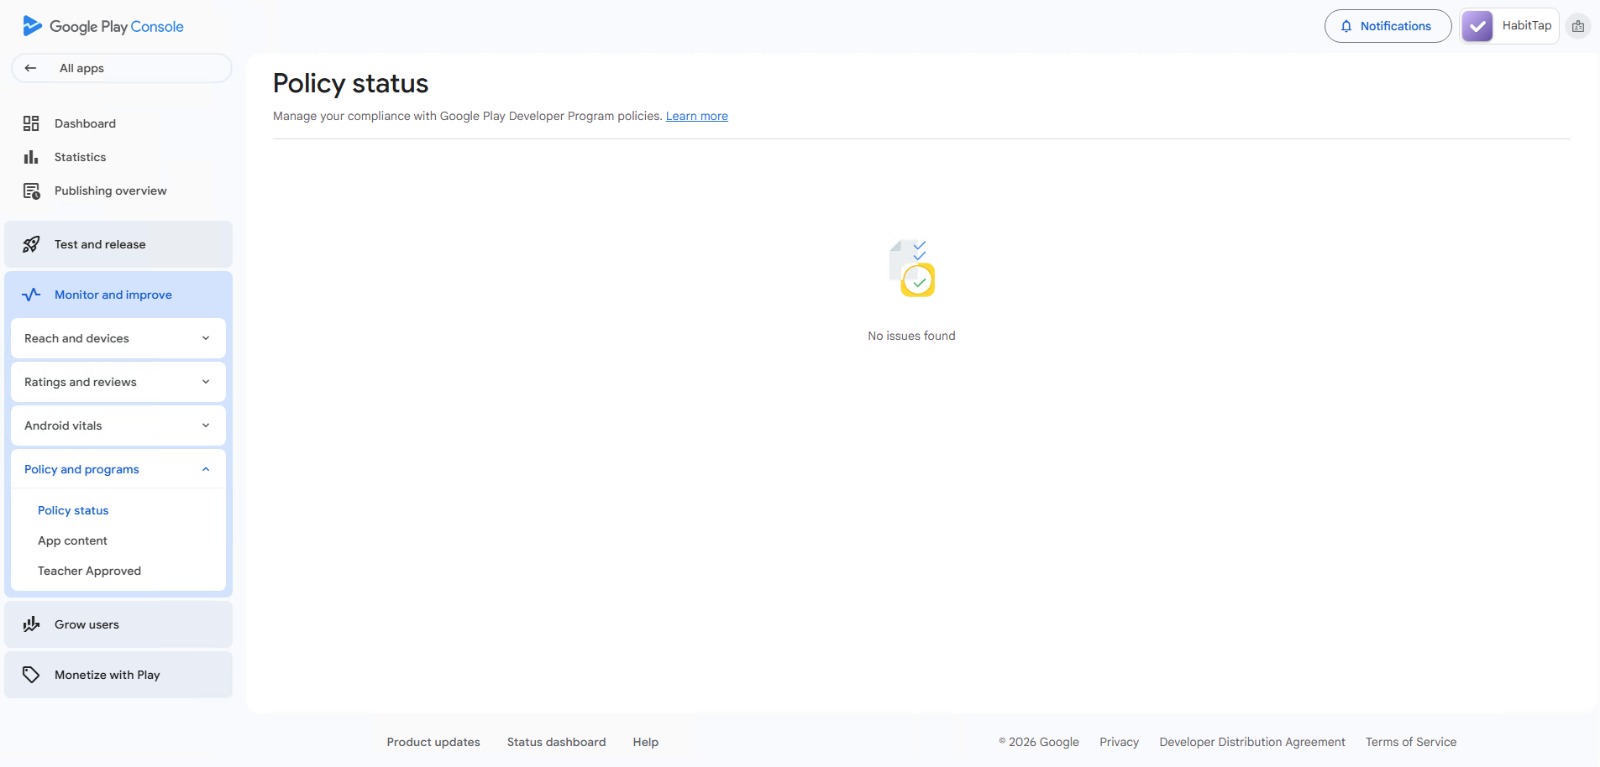Click the Test and release rocket icon
Image resolution: width=1600 pixels, height=767 pixels.
click(x=31, y=244)
